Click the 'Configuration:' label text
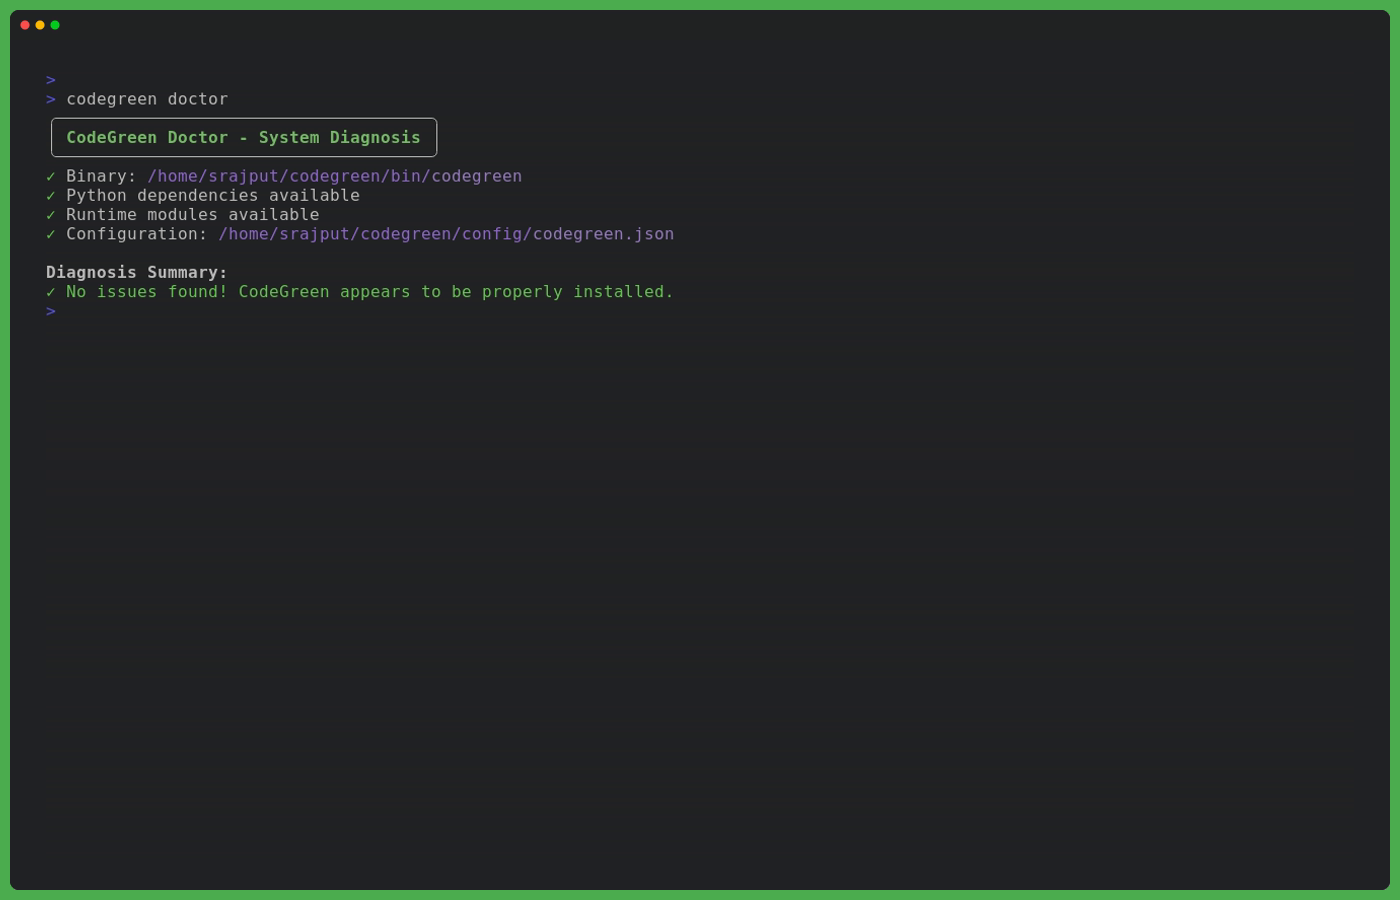The image size is (1400, 900). tap(137, 234)
